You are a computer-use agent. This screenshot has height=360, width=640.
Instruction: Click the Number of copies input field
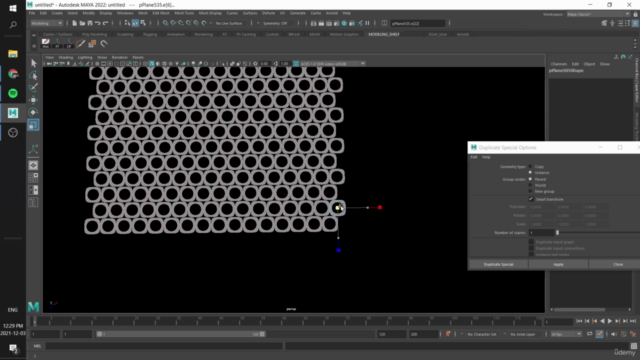point(541,233)
